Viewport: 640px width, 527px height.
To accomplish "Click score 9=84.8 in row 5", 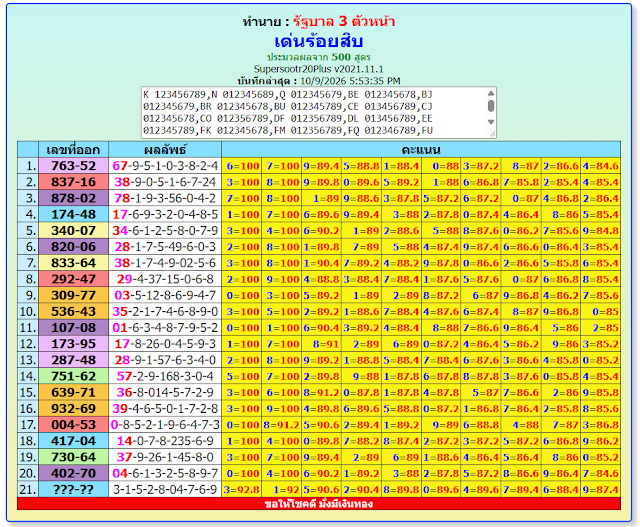I will [601, 231].
